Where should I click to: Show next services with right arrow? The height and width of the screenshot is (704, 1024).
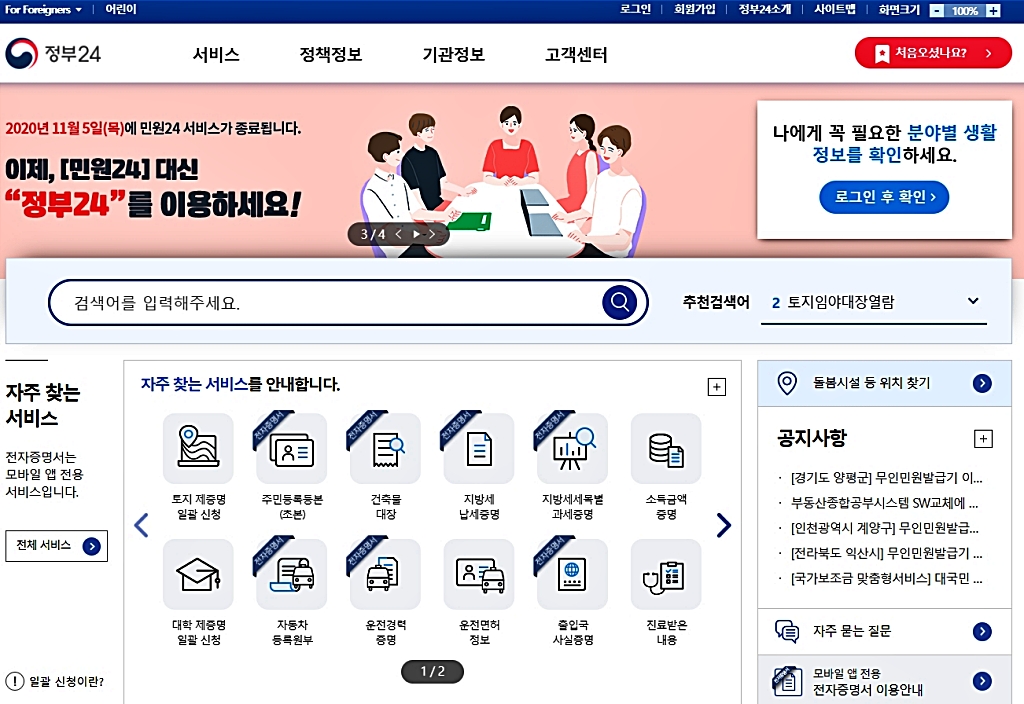click(723, 524)
